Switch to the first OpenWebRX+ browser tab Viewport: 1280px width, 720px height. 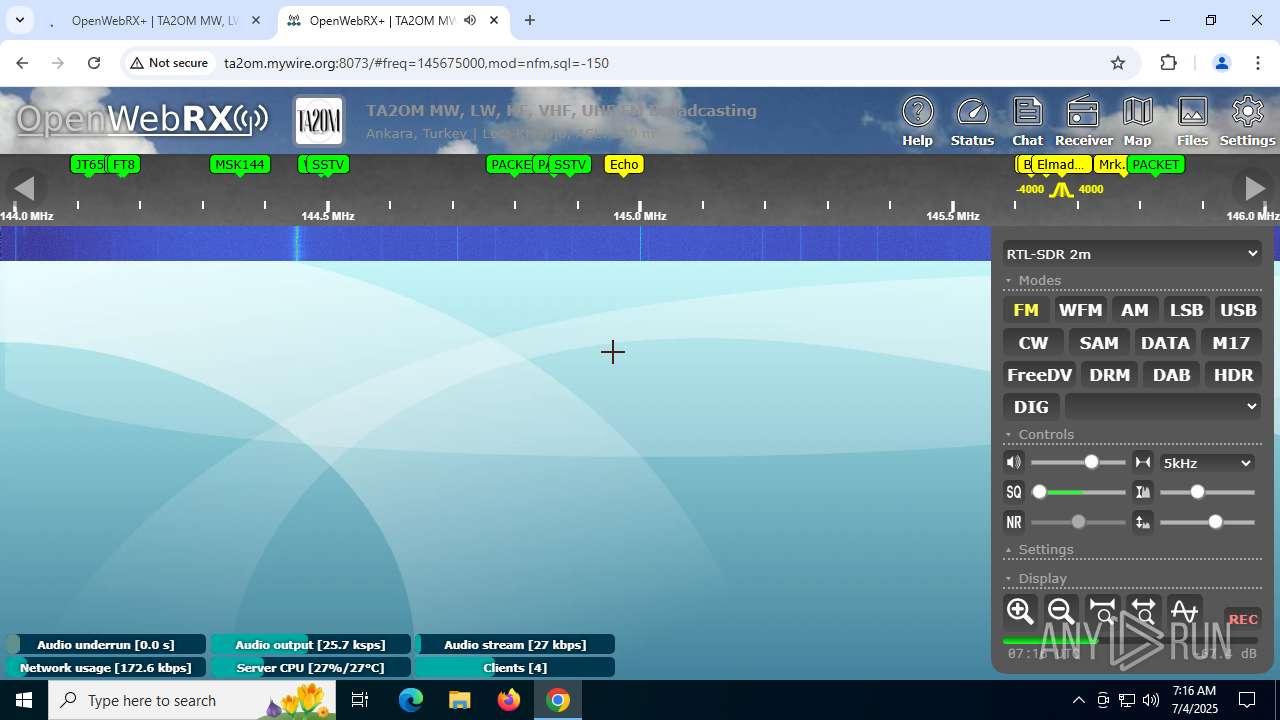click(155, 20)
